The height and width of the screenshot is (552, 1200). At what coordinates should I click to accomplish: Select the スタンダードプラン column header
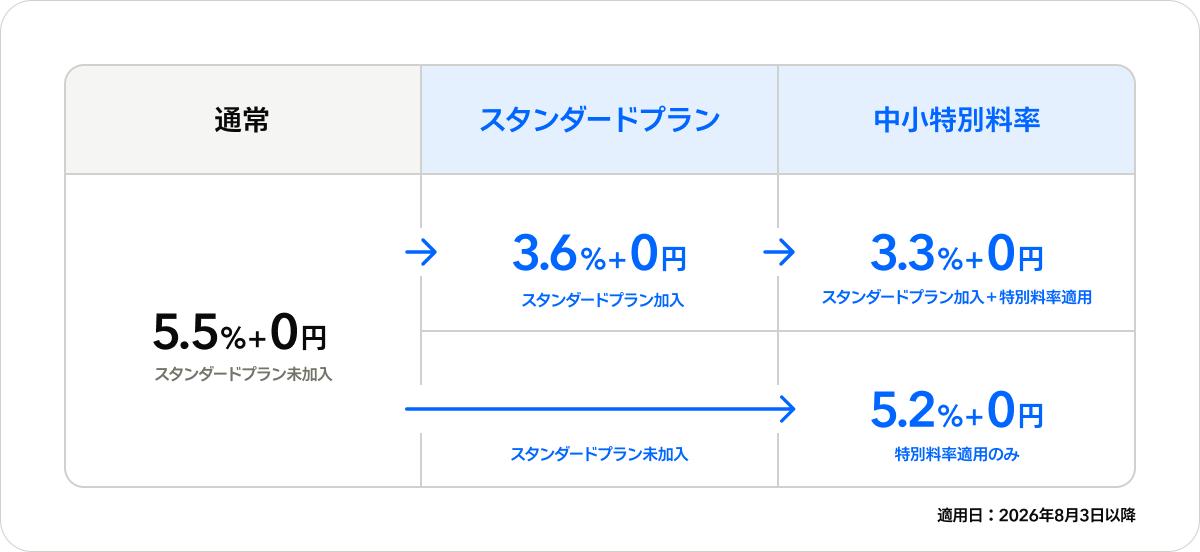(x=600, y=120)
